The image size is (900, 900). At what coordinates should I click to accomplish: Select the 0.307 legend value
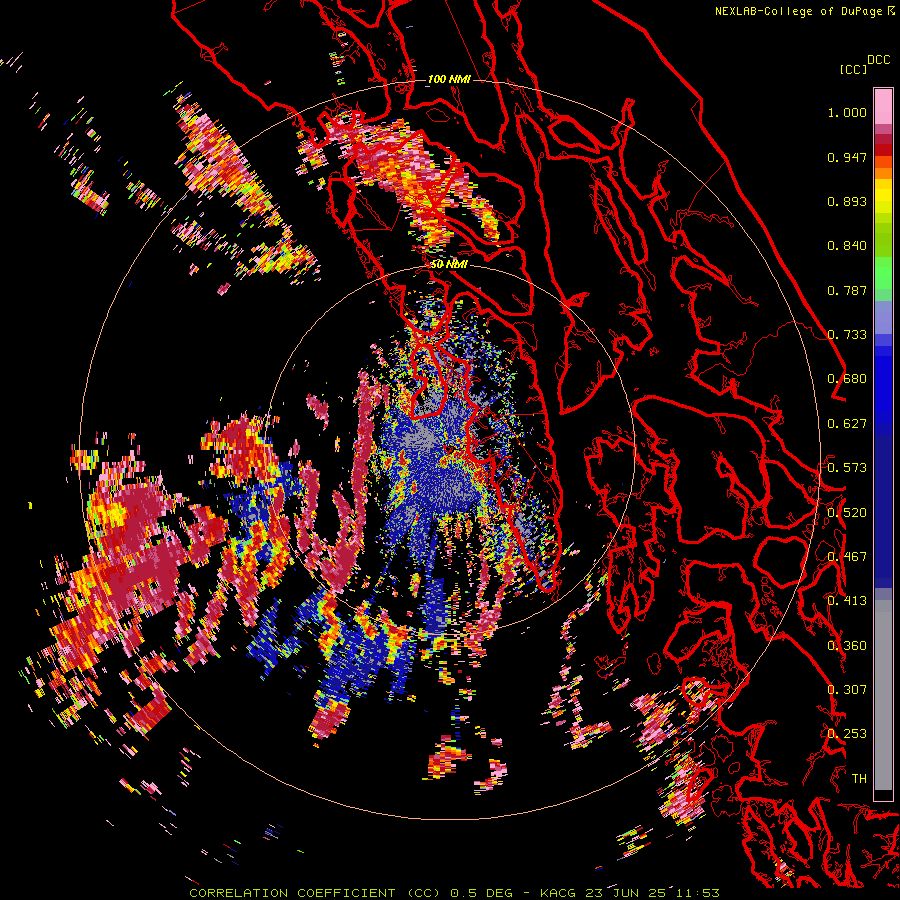click(x=847, y=690)
